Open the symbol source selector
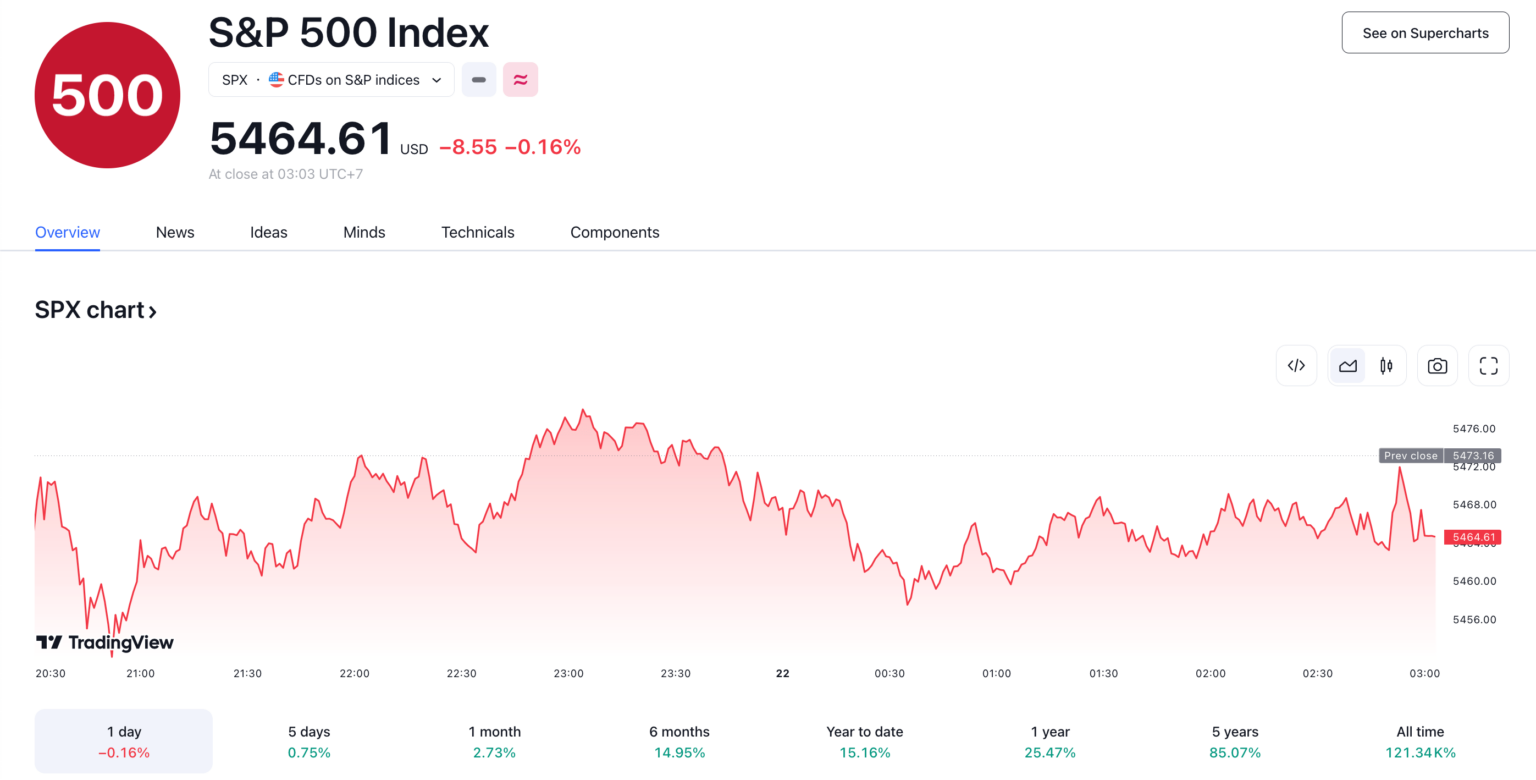 point(331,80)
